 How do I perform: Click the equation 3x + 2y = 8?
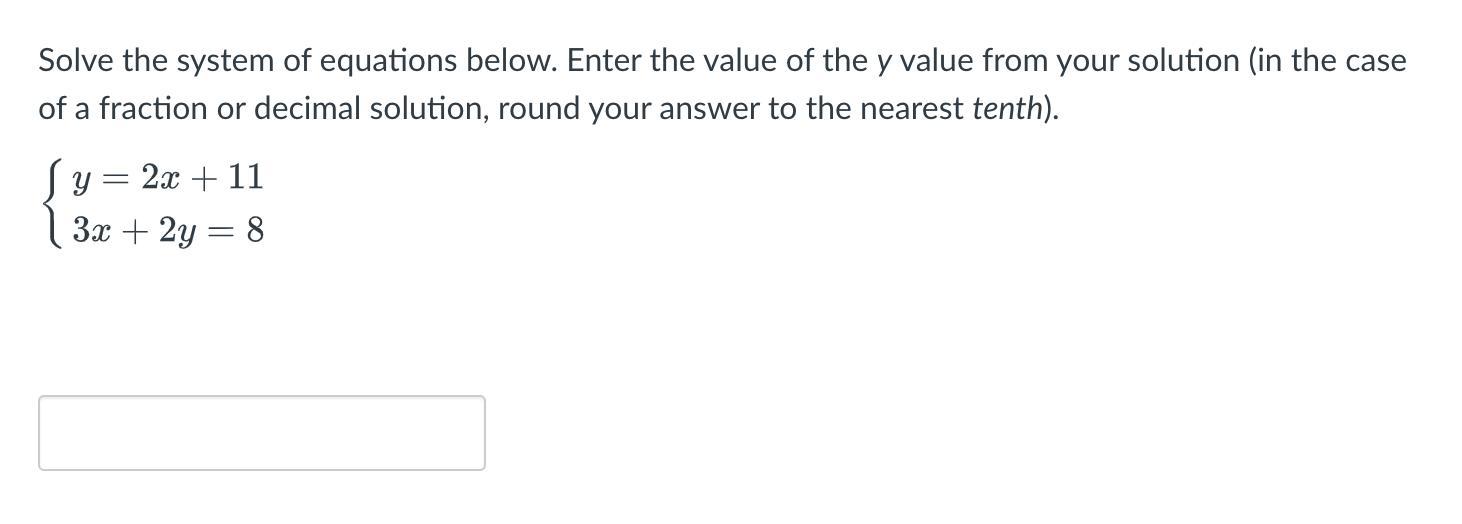click(168, 232)
